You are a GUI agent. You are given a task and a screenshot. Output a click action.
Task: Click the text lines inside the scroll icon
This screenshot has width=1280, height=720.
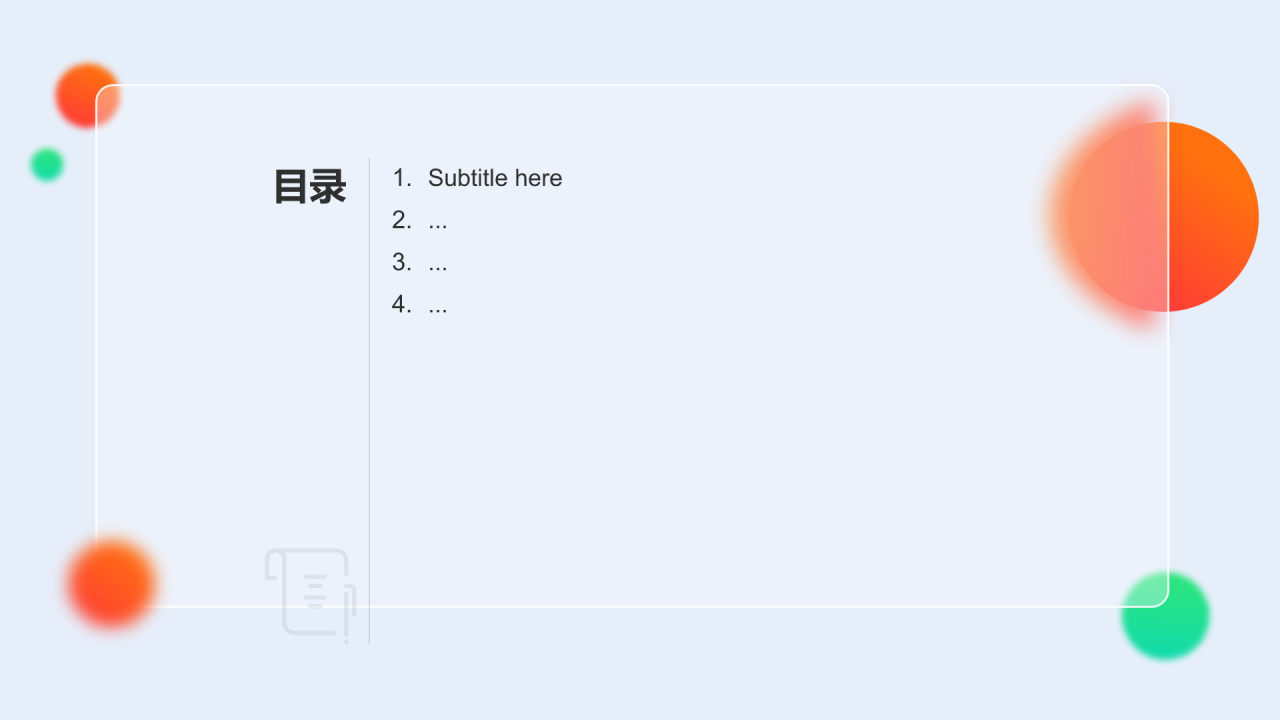tap(315, 590)
